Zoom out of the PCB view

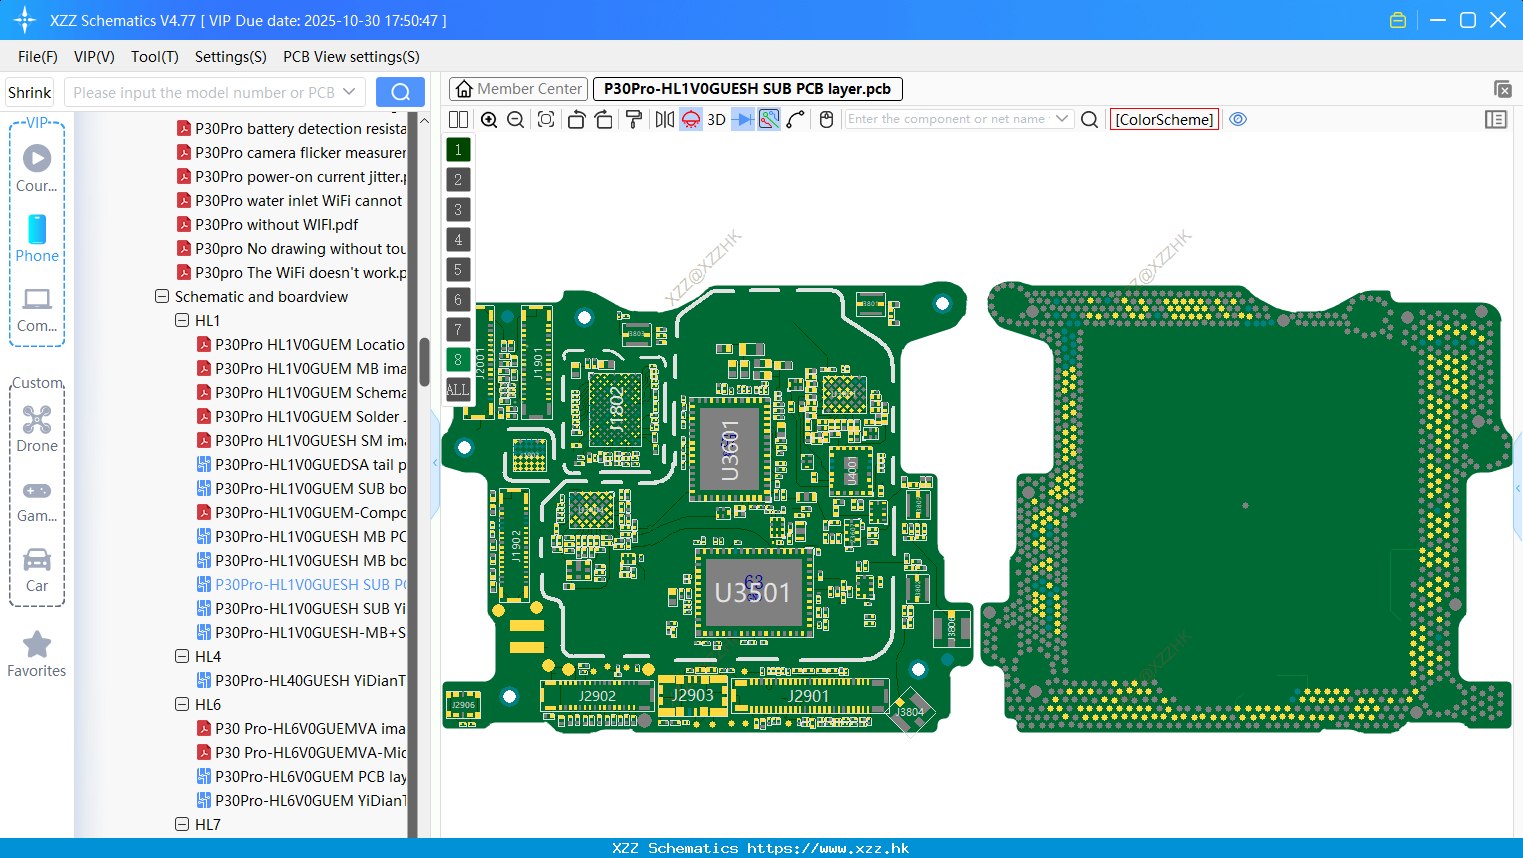tap(516, 119)
